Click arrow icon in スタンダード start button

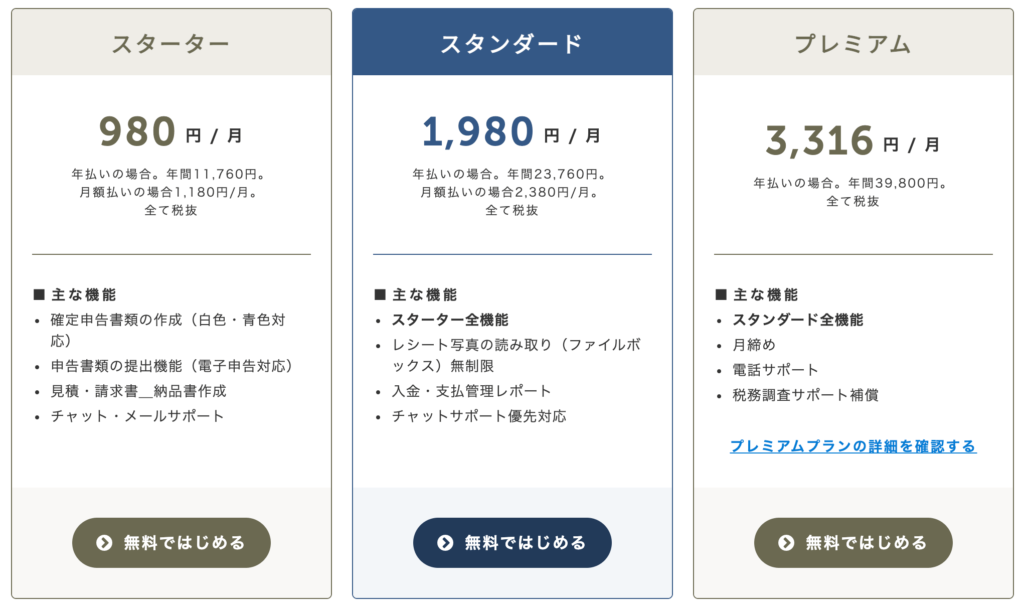(x=445, y=542)
